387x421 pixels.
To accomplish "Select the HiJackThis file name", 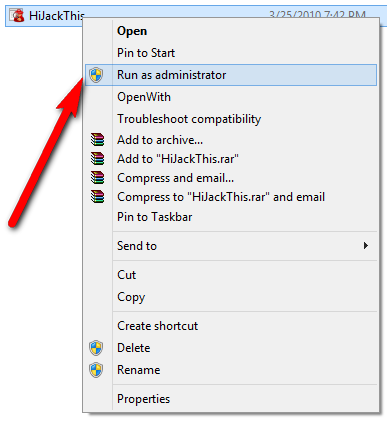I will pyautogui.click(x=57, y=15).
